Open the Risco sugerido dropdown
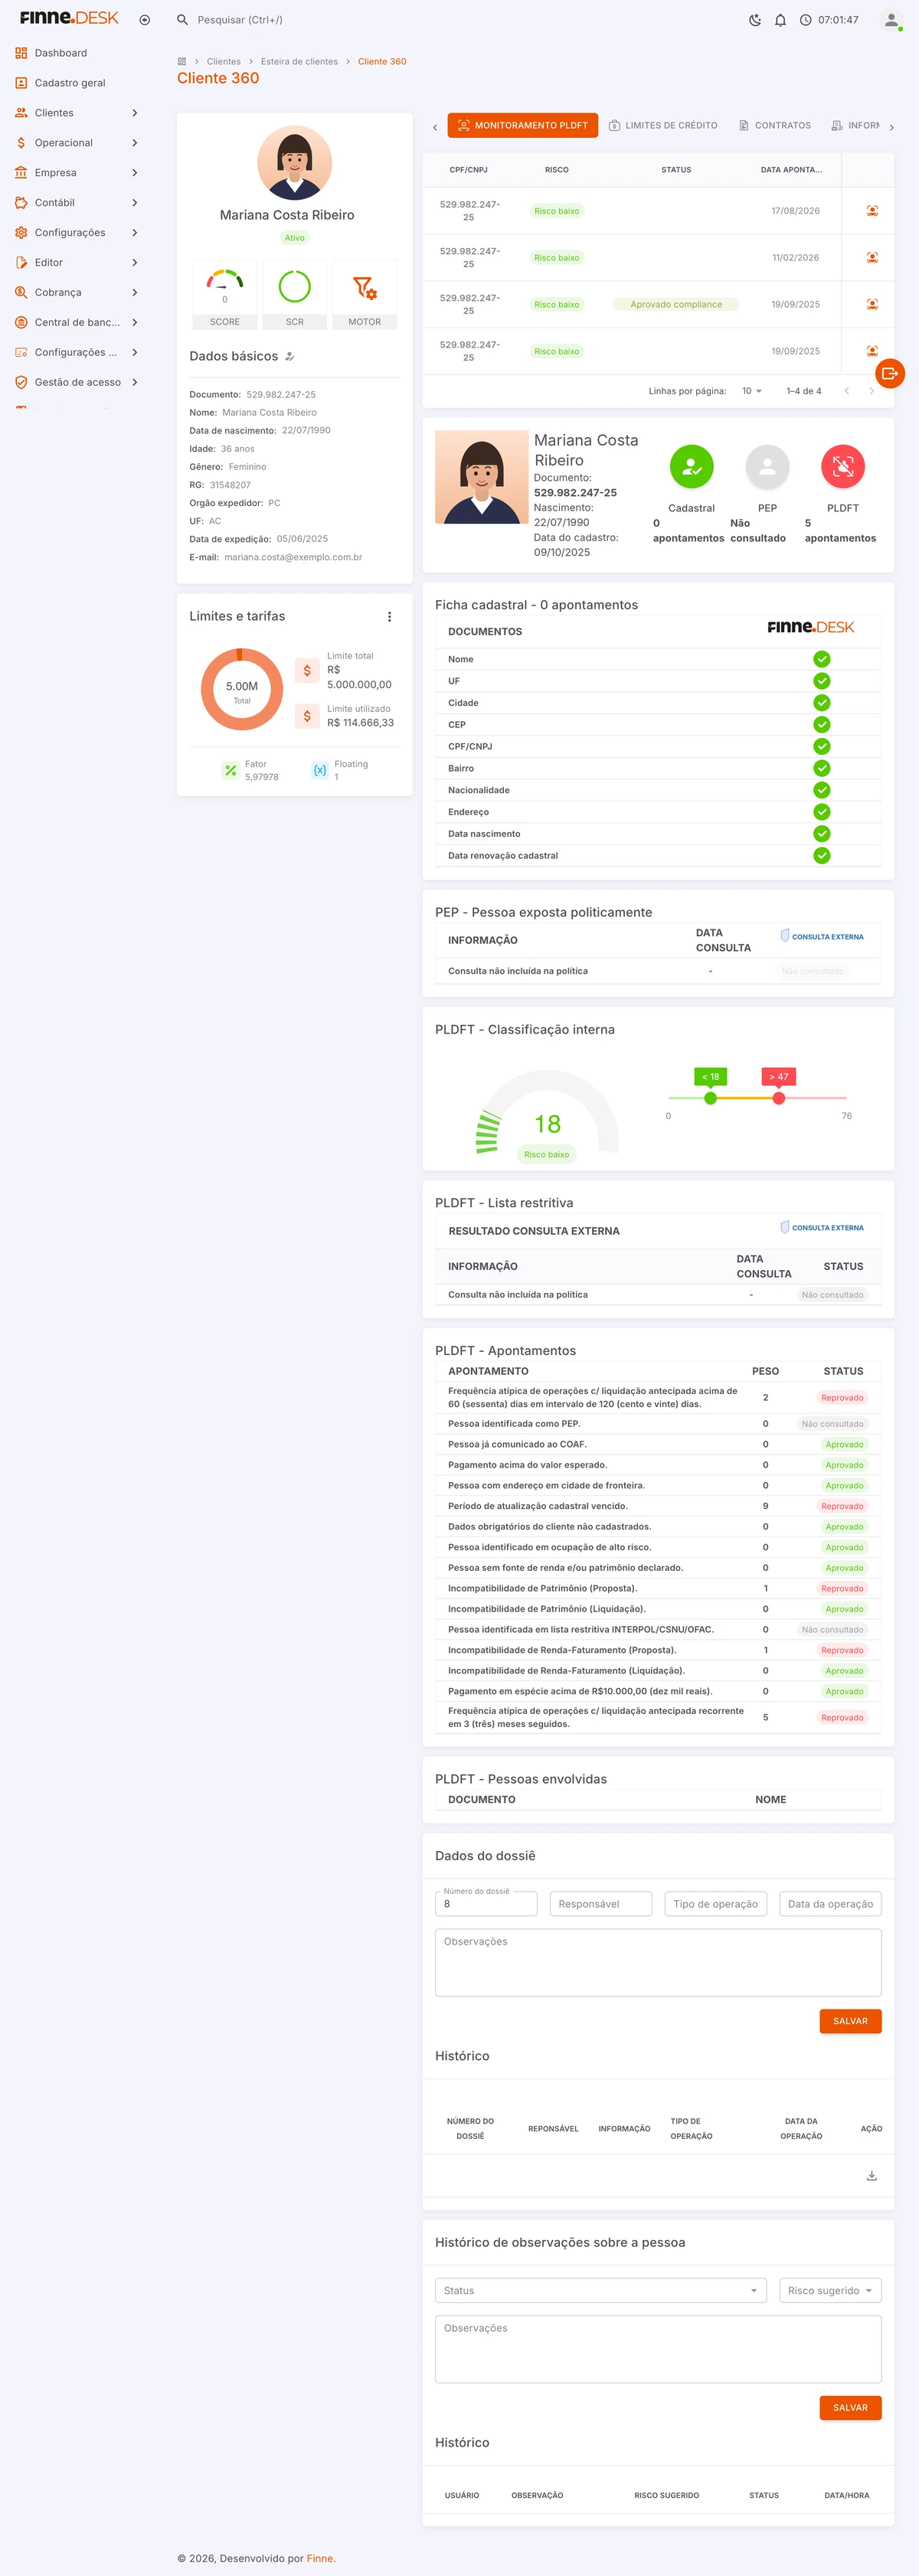919x2576 pixels. click(831, 2290)
